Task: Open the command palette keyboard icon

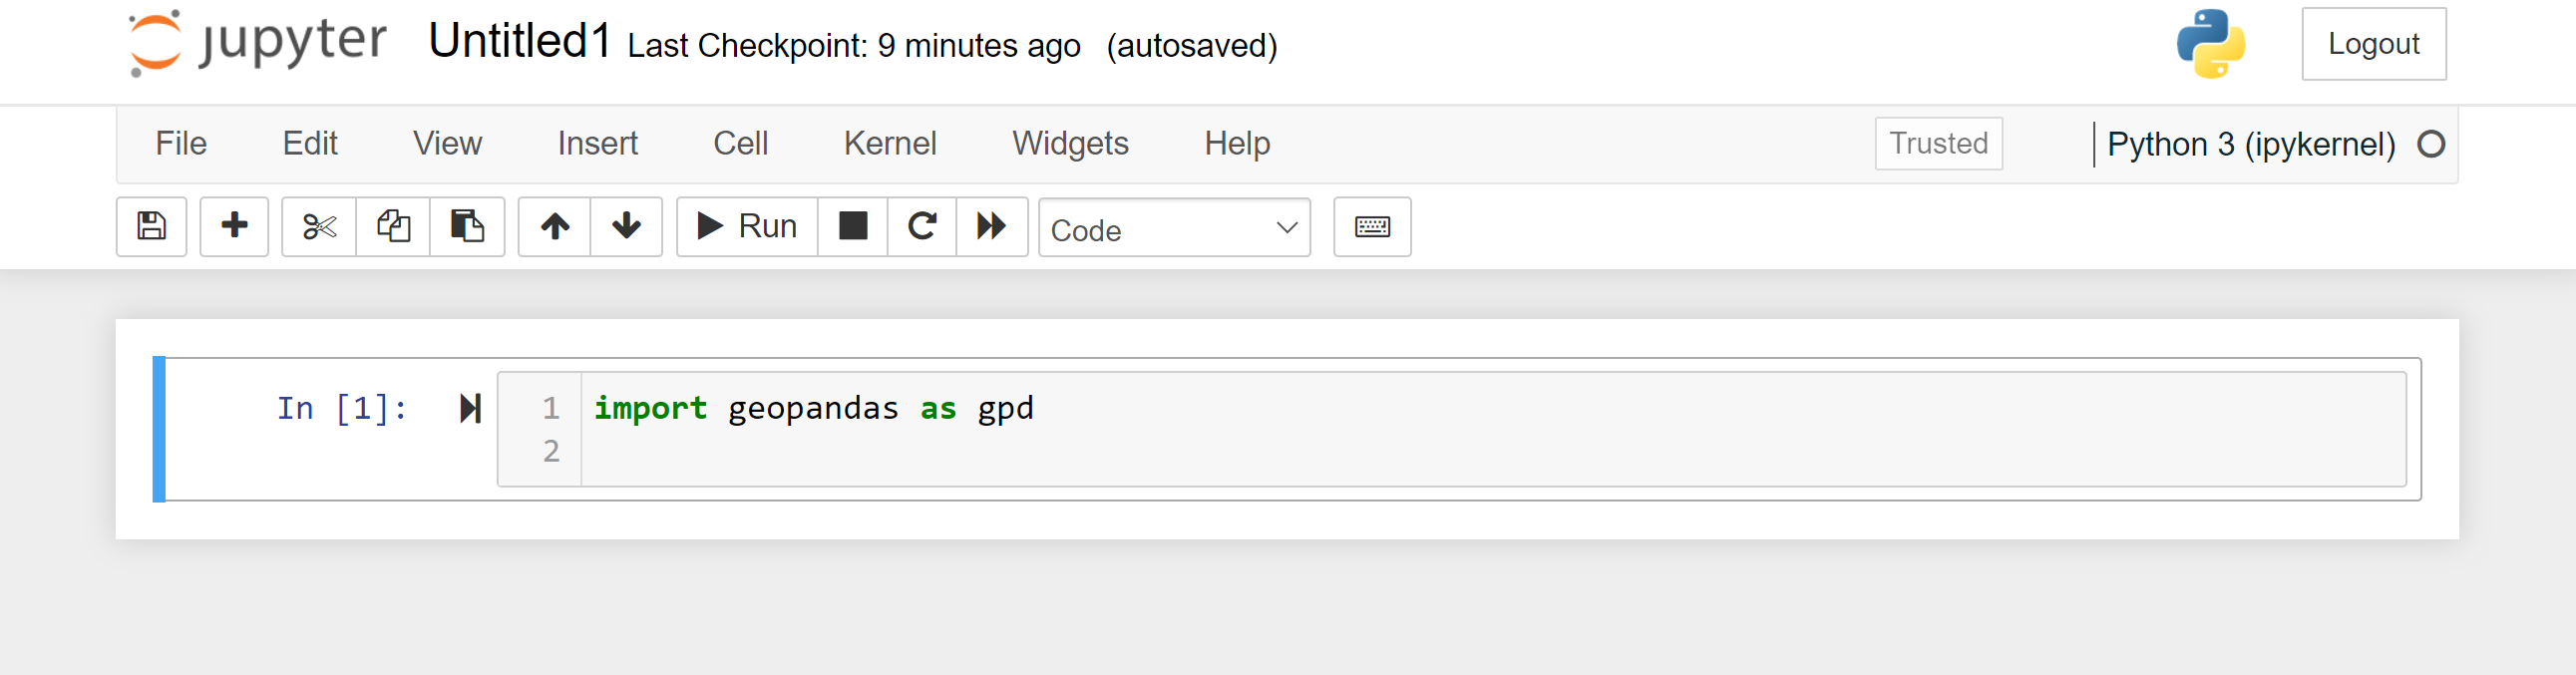Action: [1371, 227]
